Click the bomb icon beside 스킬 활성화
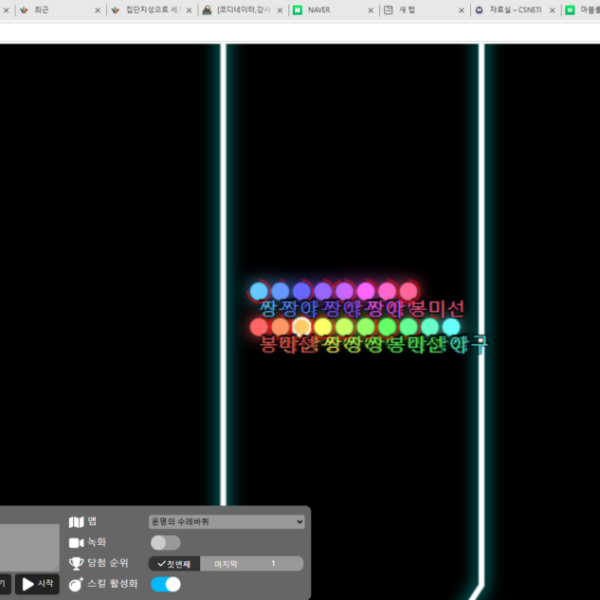The image size is (600, 600). (76, 584)
